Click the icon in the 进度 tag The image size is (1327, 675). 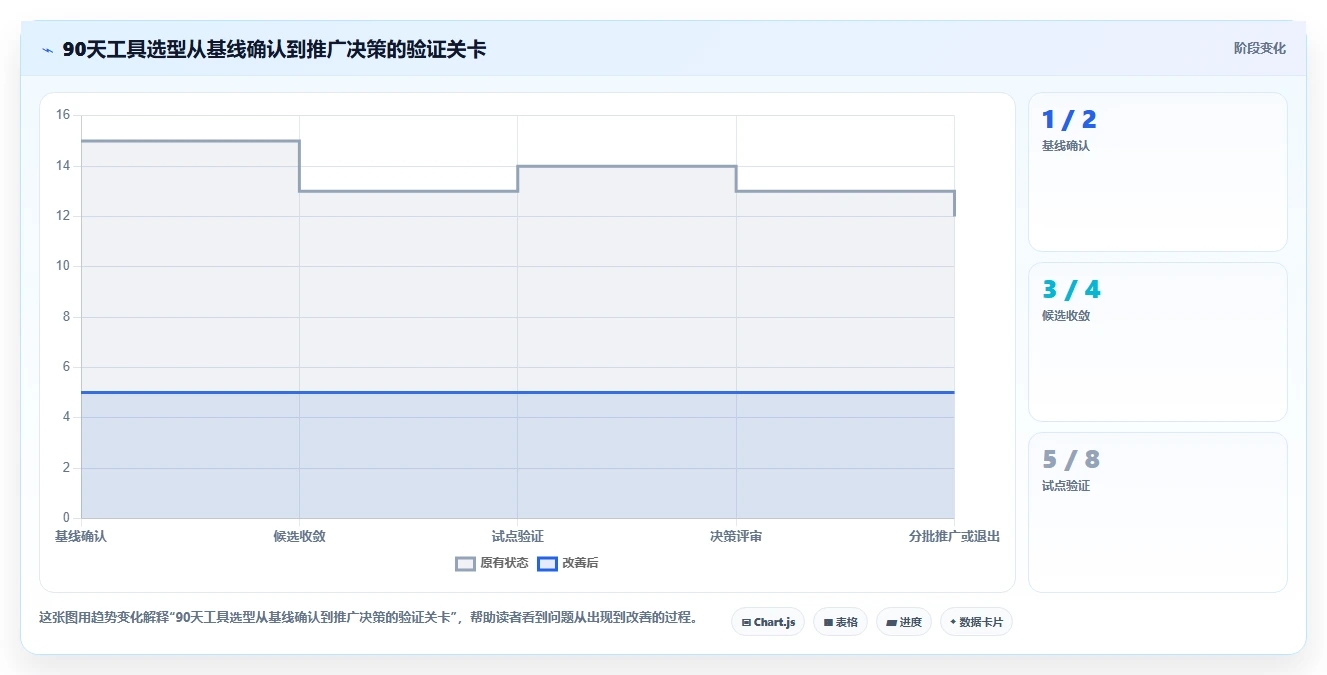pyautogui.click(x=891, y=622)
